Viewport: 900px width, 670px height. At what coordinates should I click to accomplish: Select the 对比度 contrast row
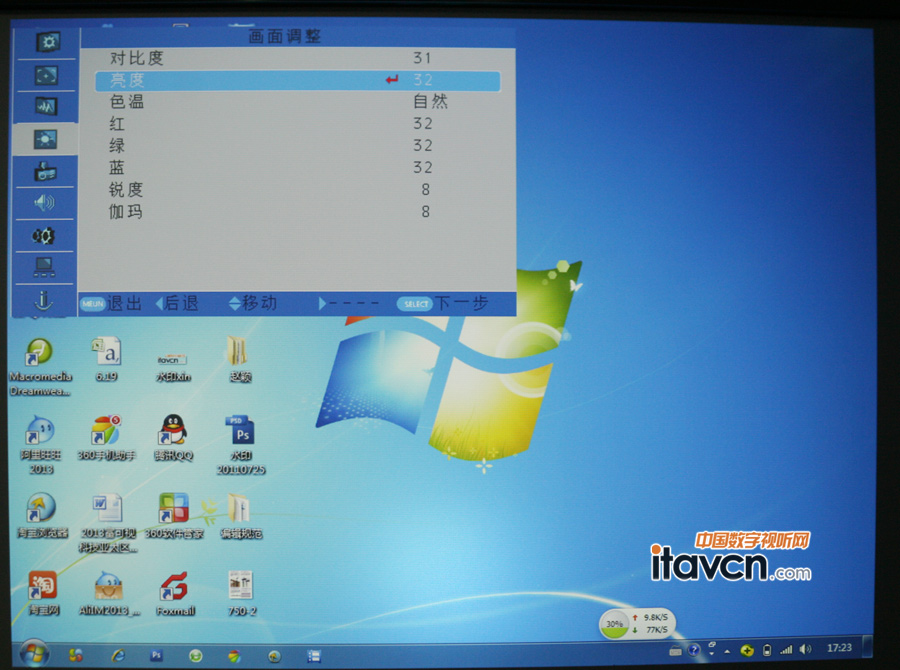click(x=297, y=58)
